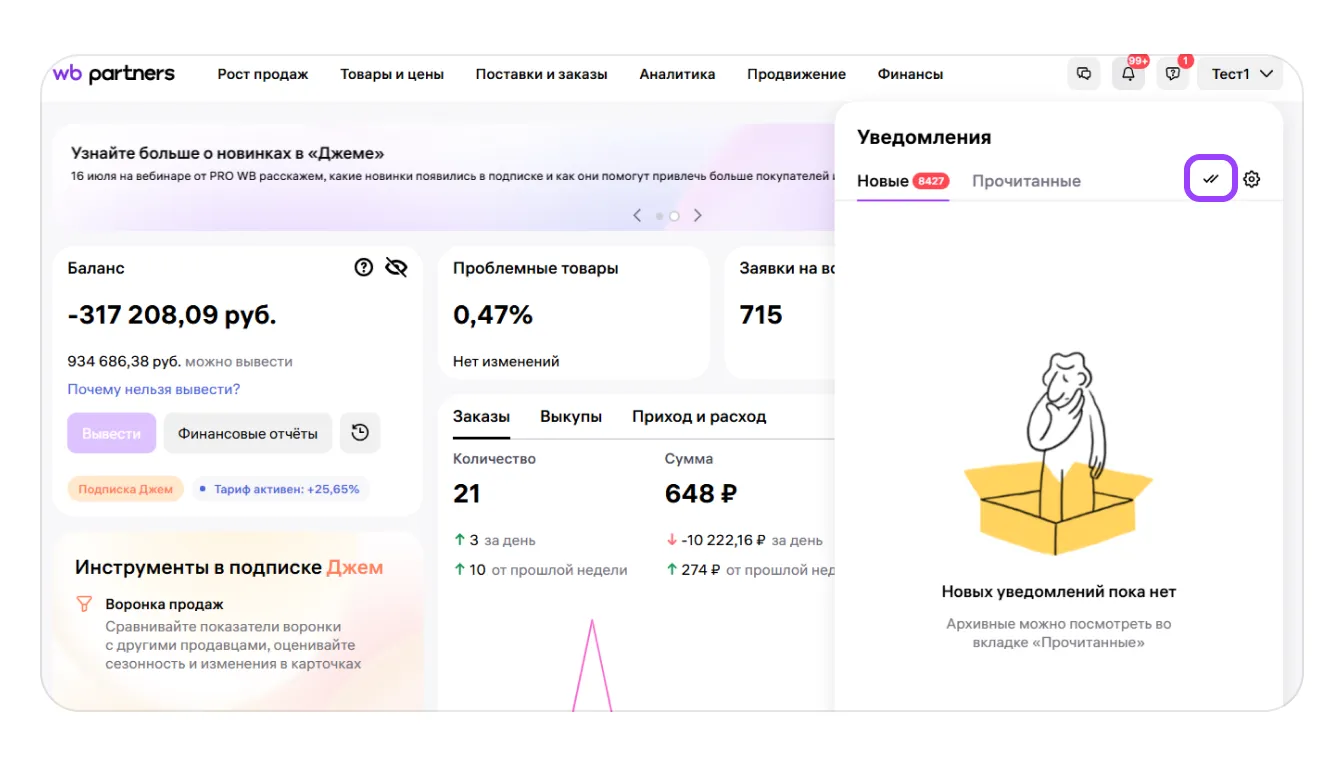
Task: Open Аналитика menu
Action: (x=677, y=74)
